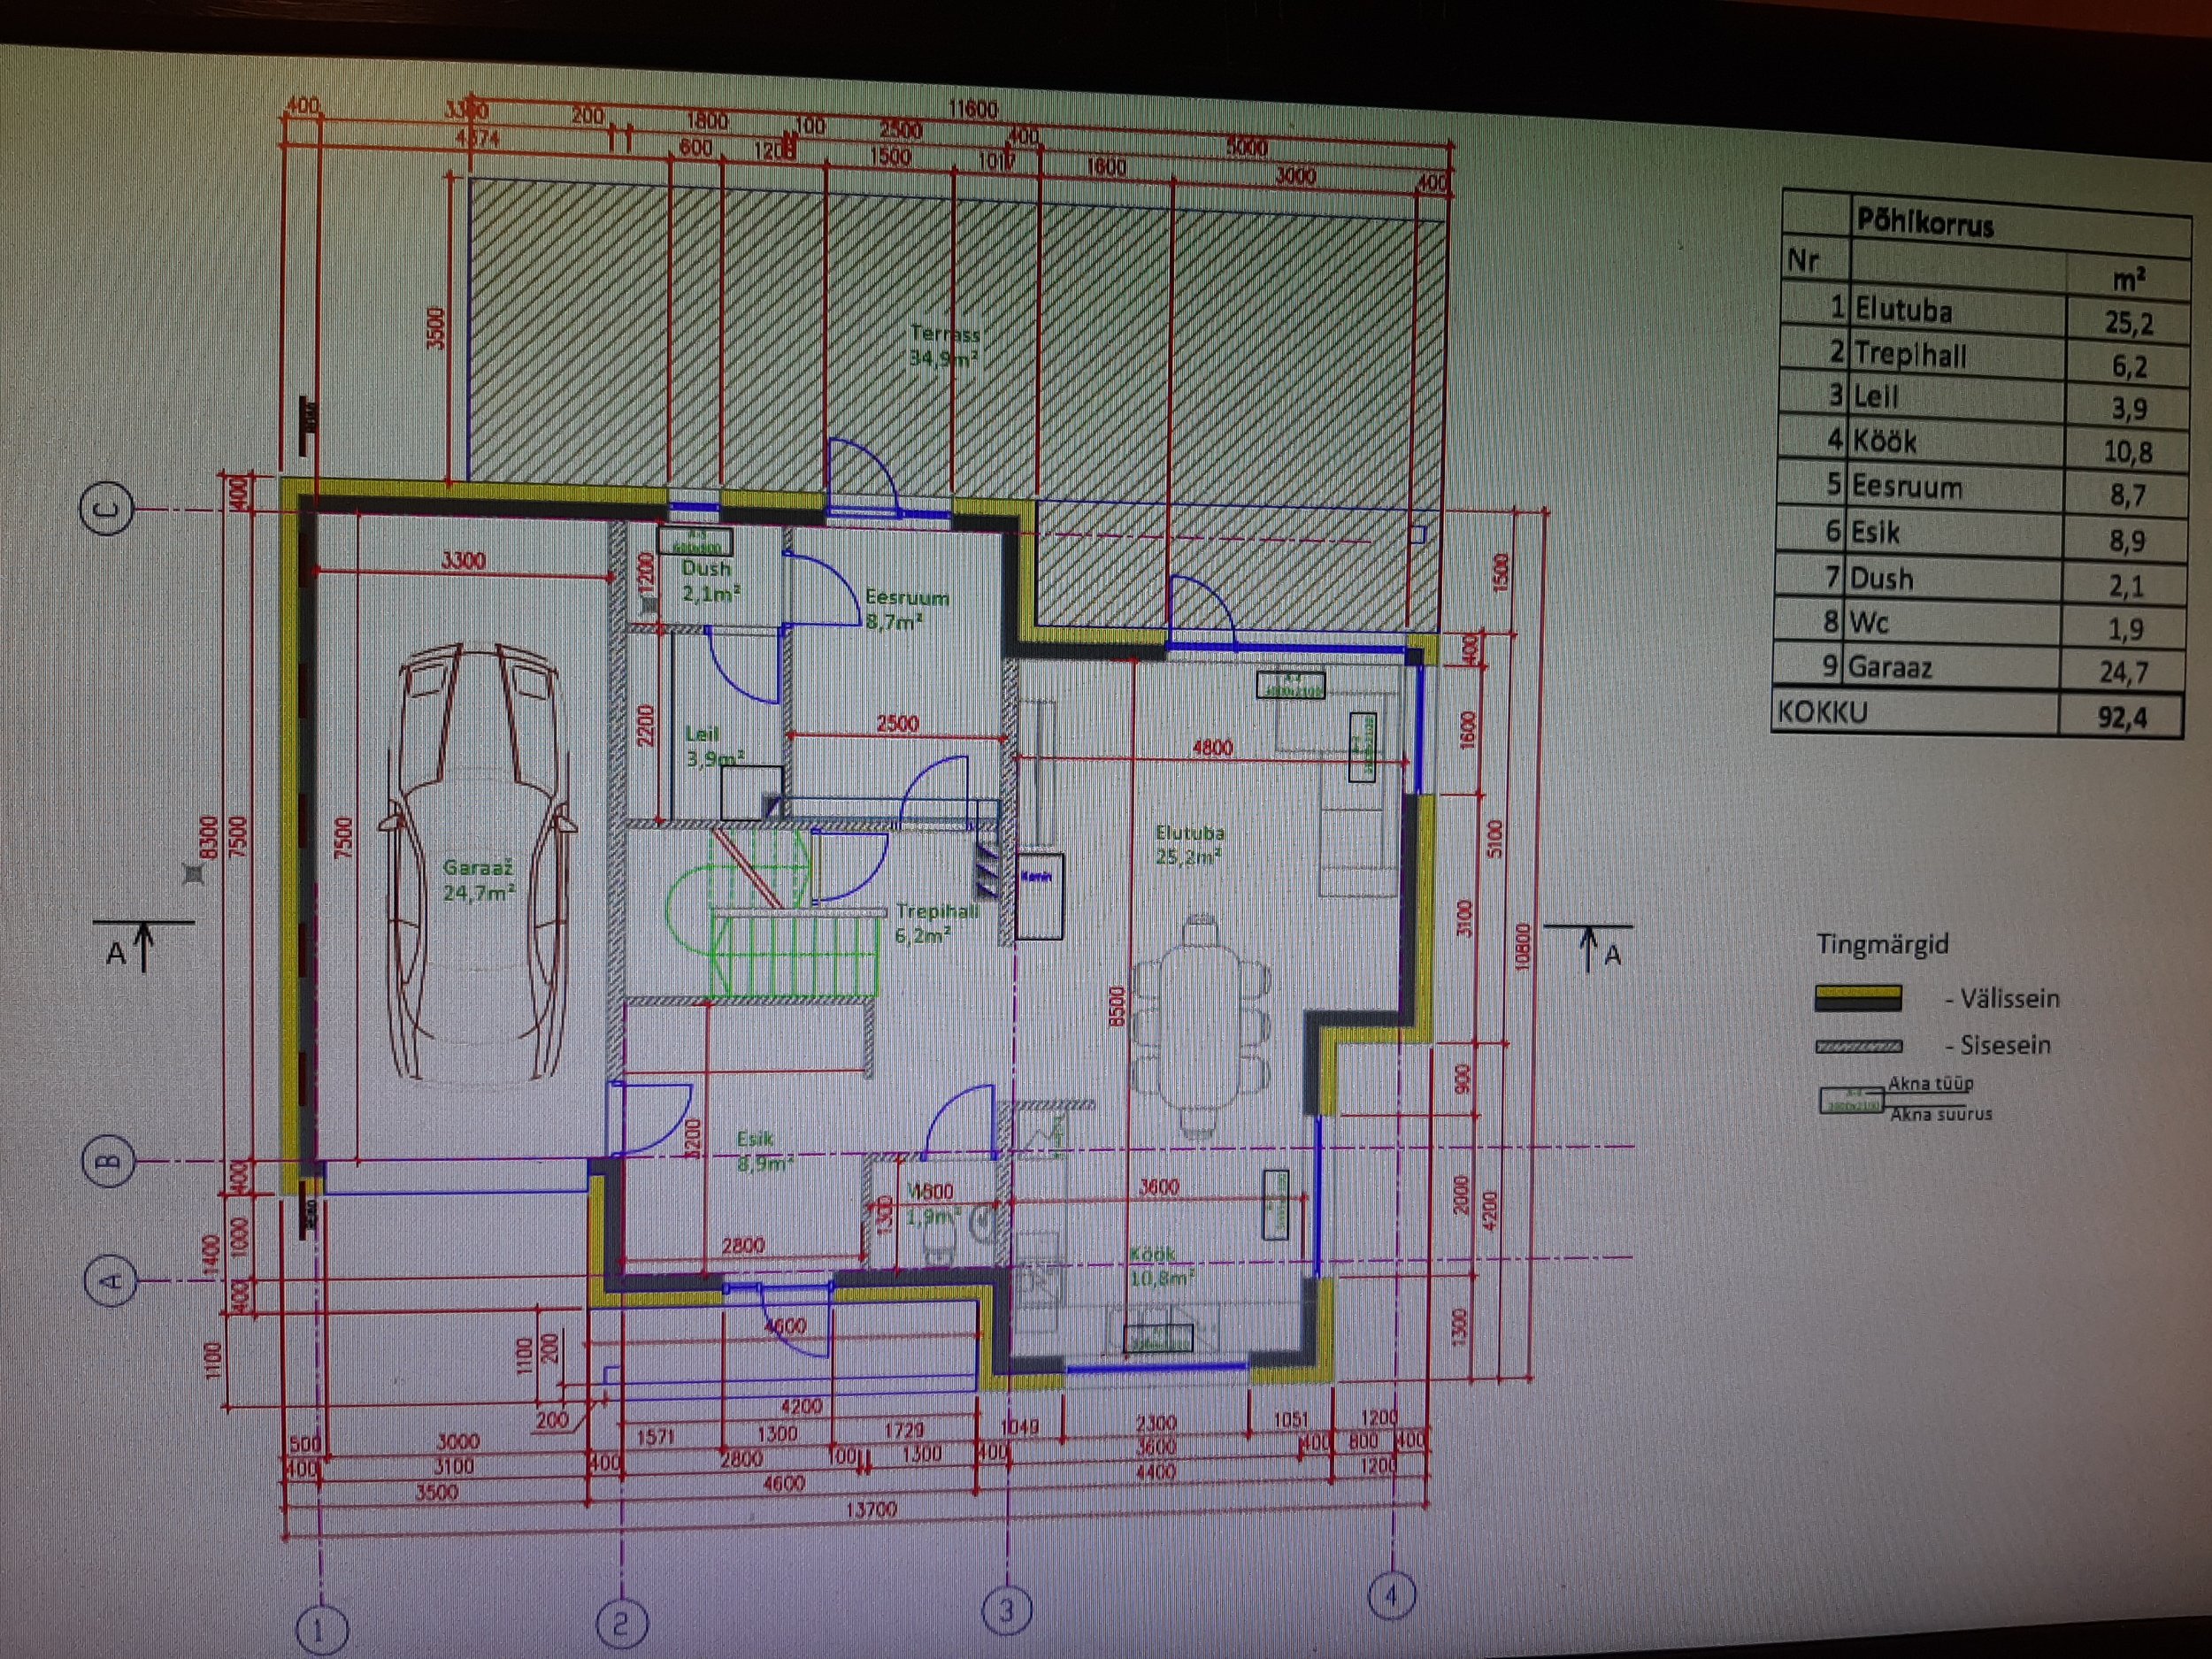Select the Elutuba row in the table
The height and width of the screenshot is (1659, 2212).
coord(1903,310)
